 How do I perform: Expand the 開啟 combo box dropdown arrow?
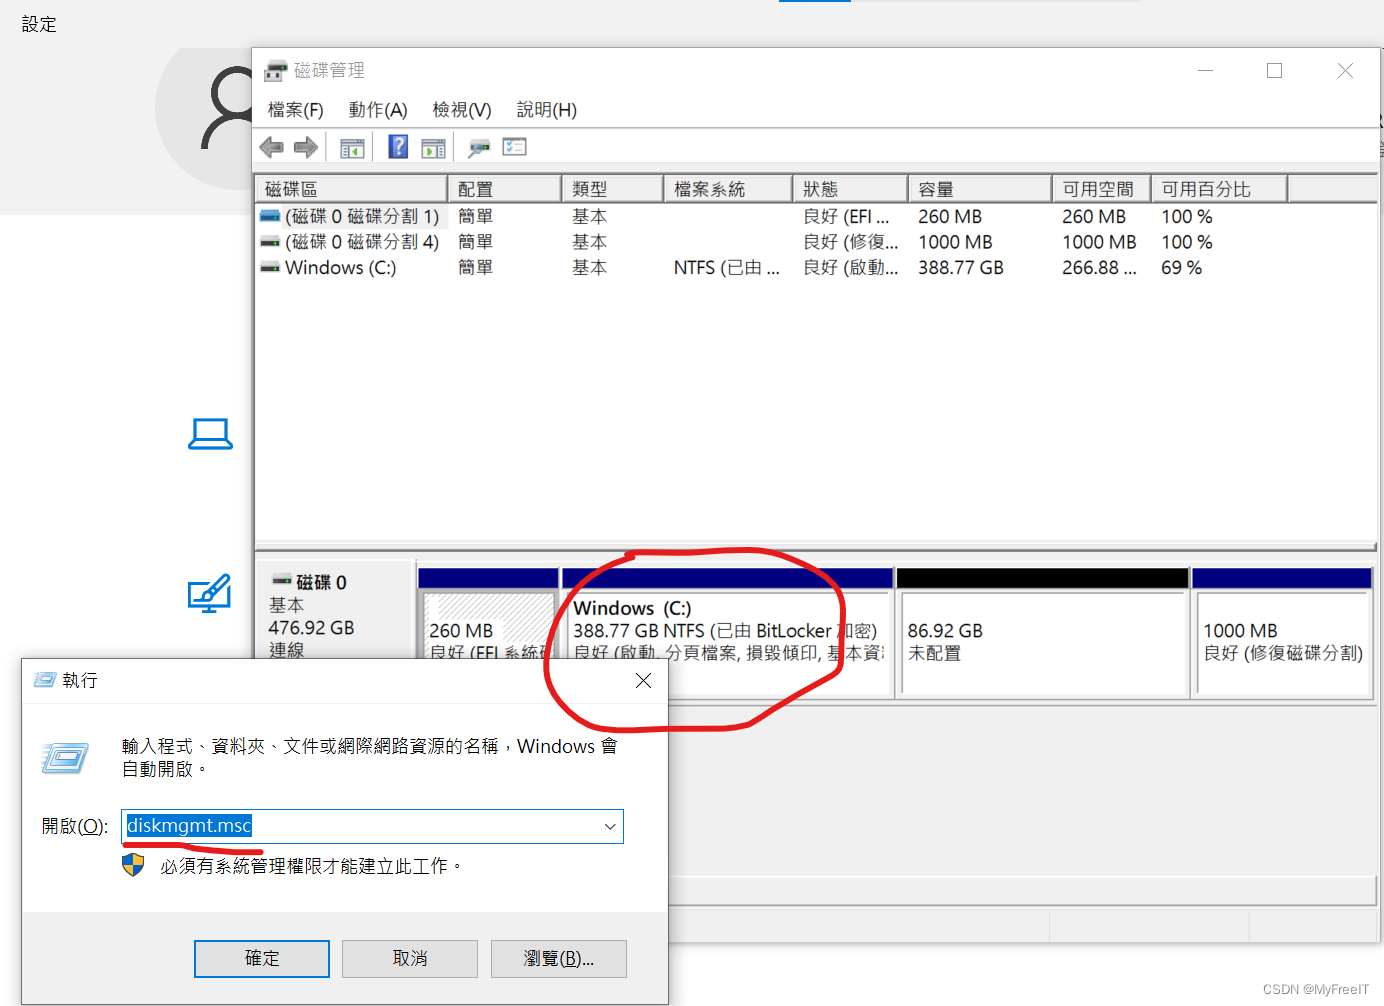pos(609,827)
